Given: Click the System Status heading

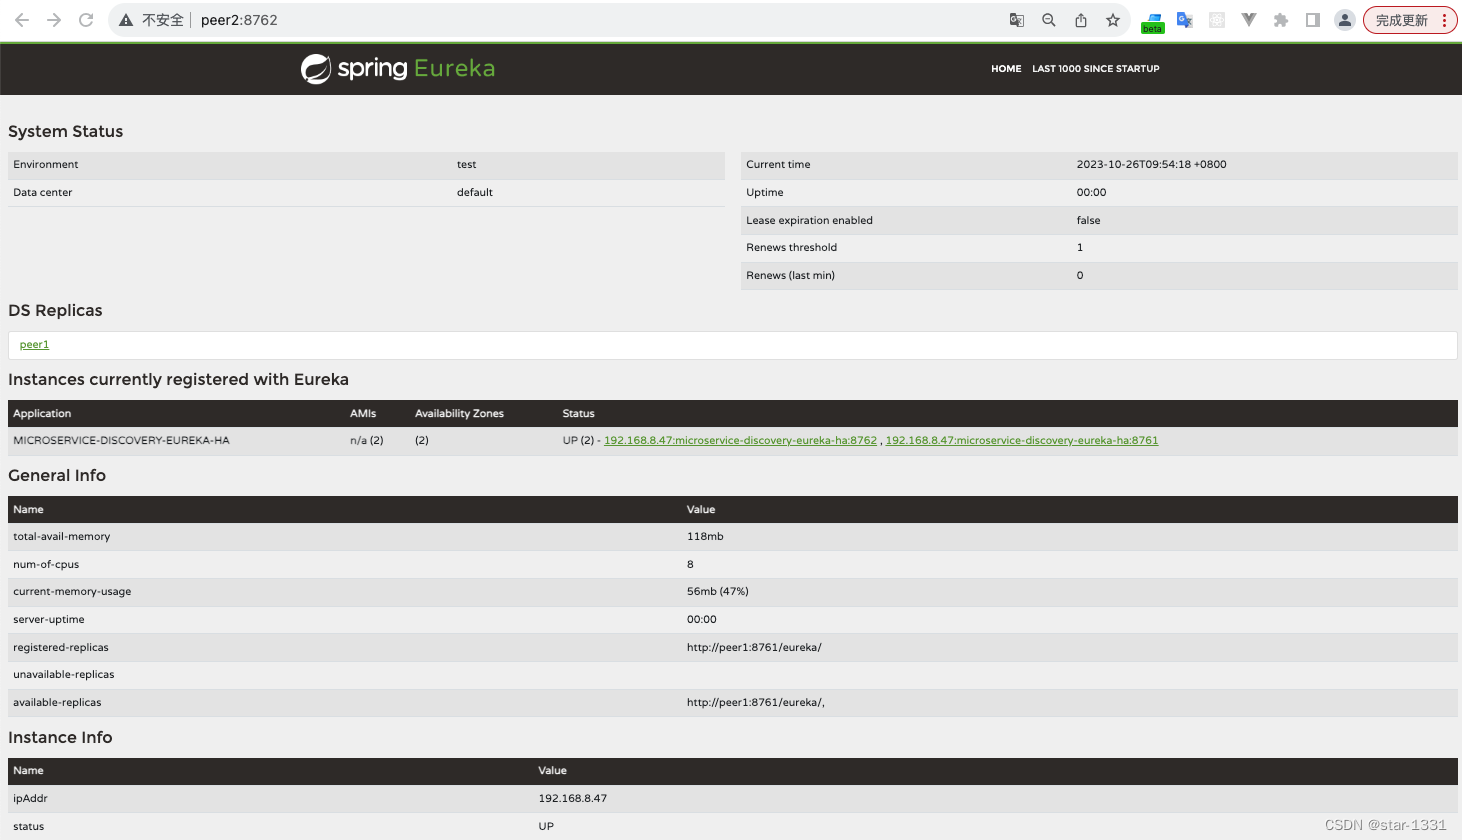Looking at the screenshot, I should click(66, 132).
